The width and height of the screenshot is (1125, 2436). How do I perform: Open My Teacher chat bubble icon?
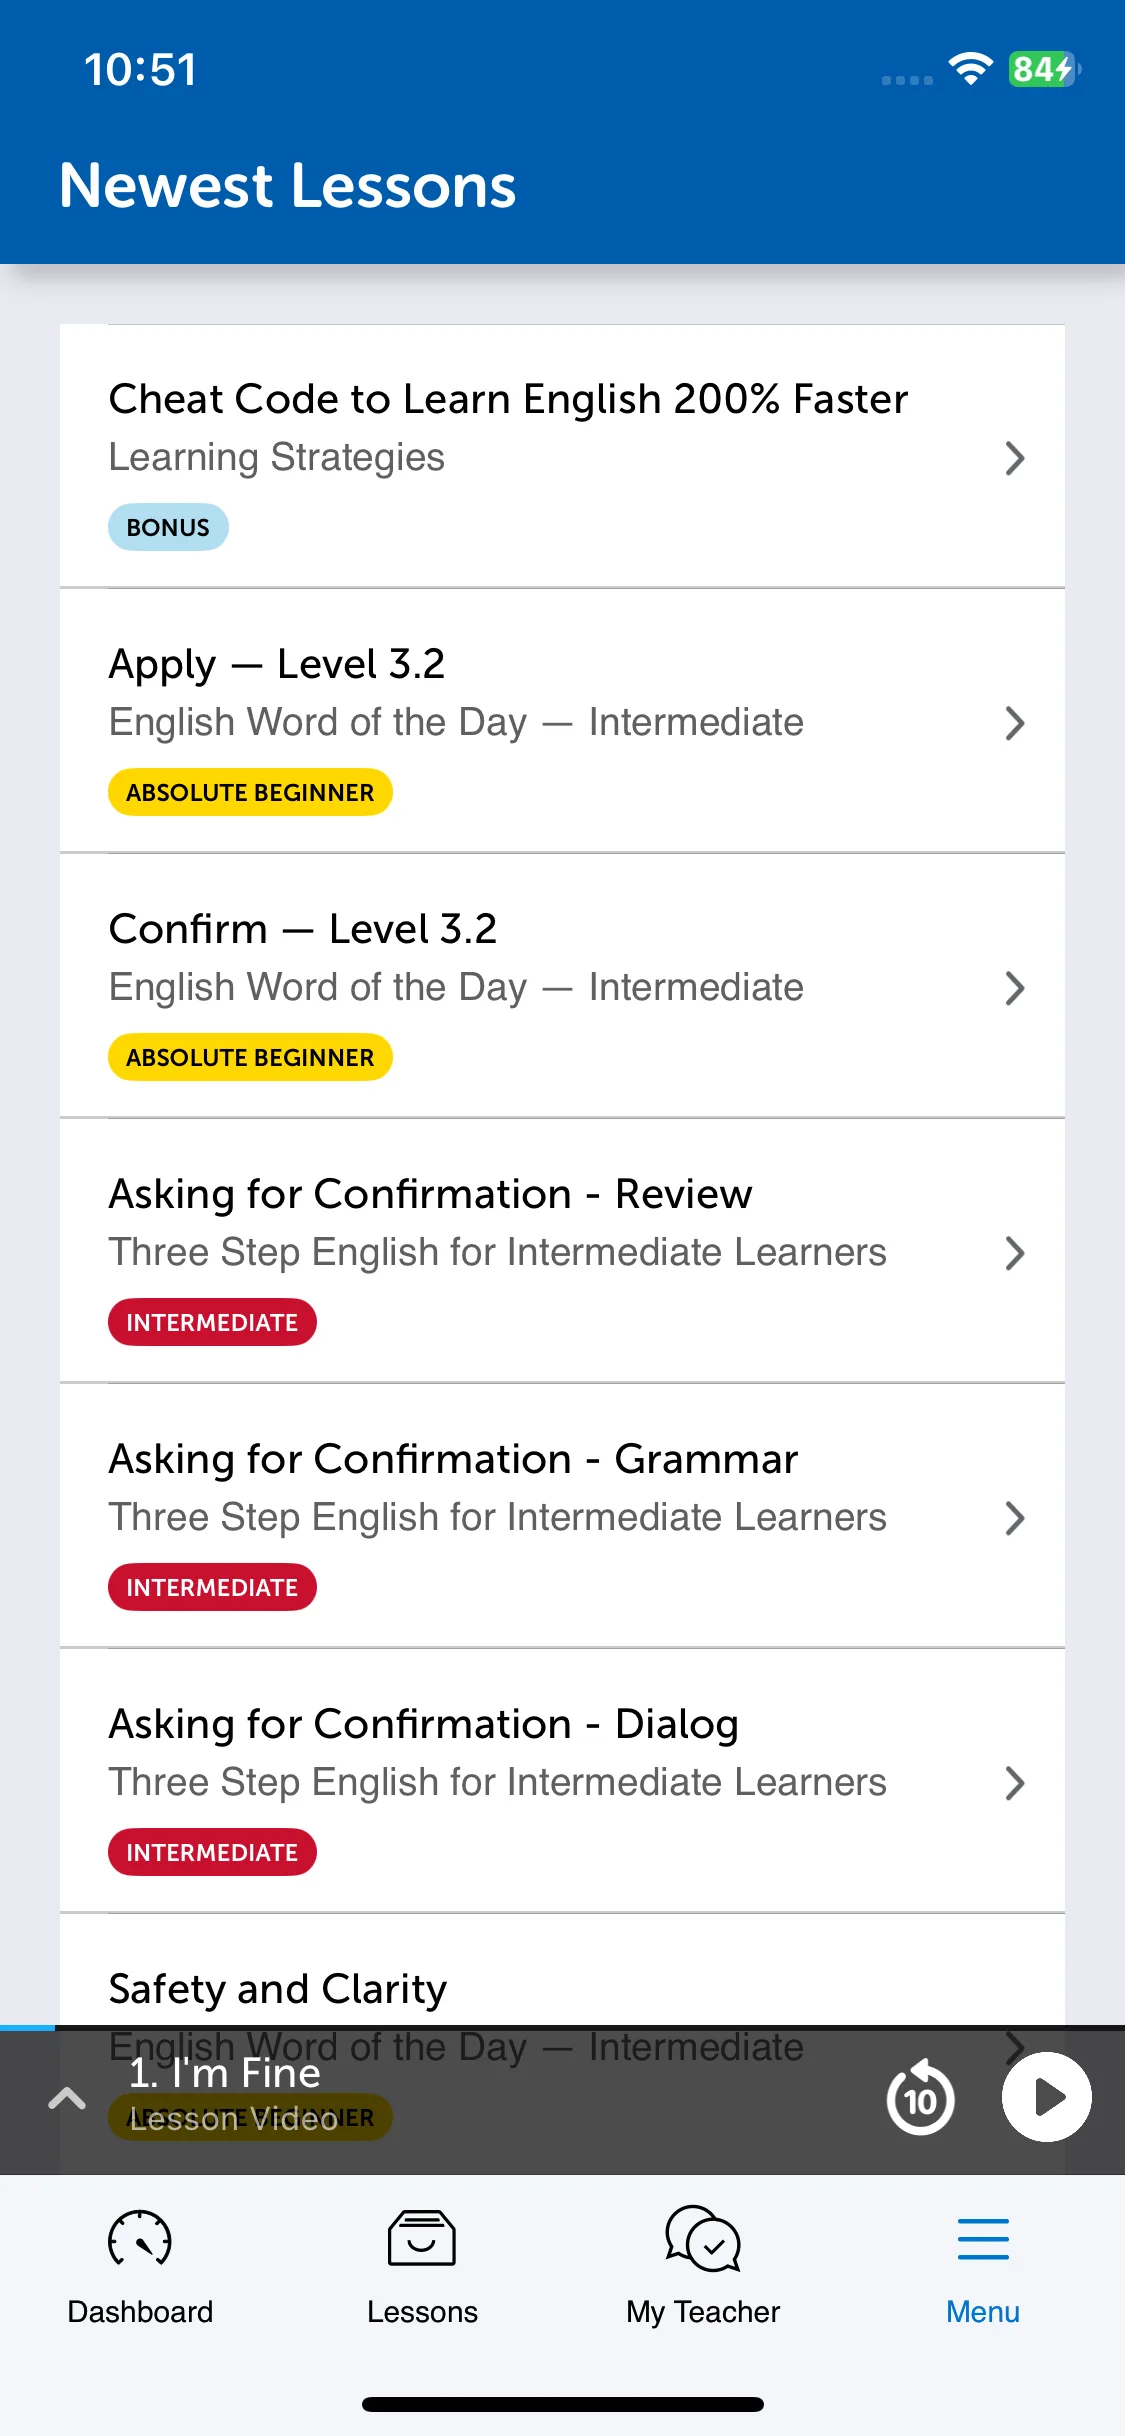tap(703, 2239)
